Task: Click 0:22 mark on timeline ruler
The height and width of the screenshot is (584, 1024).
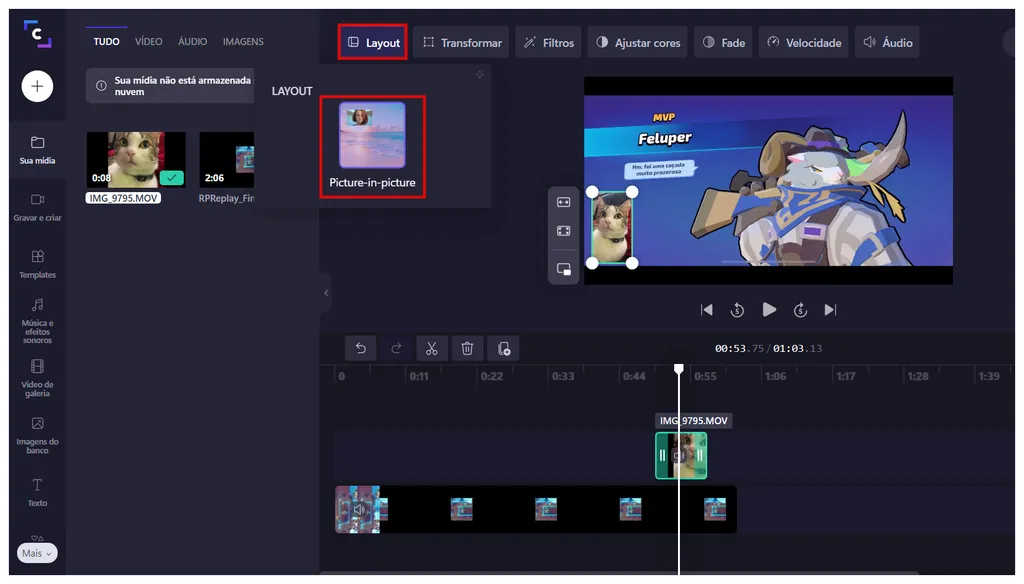Action: [492, 376]
